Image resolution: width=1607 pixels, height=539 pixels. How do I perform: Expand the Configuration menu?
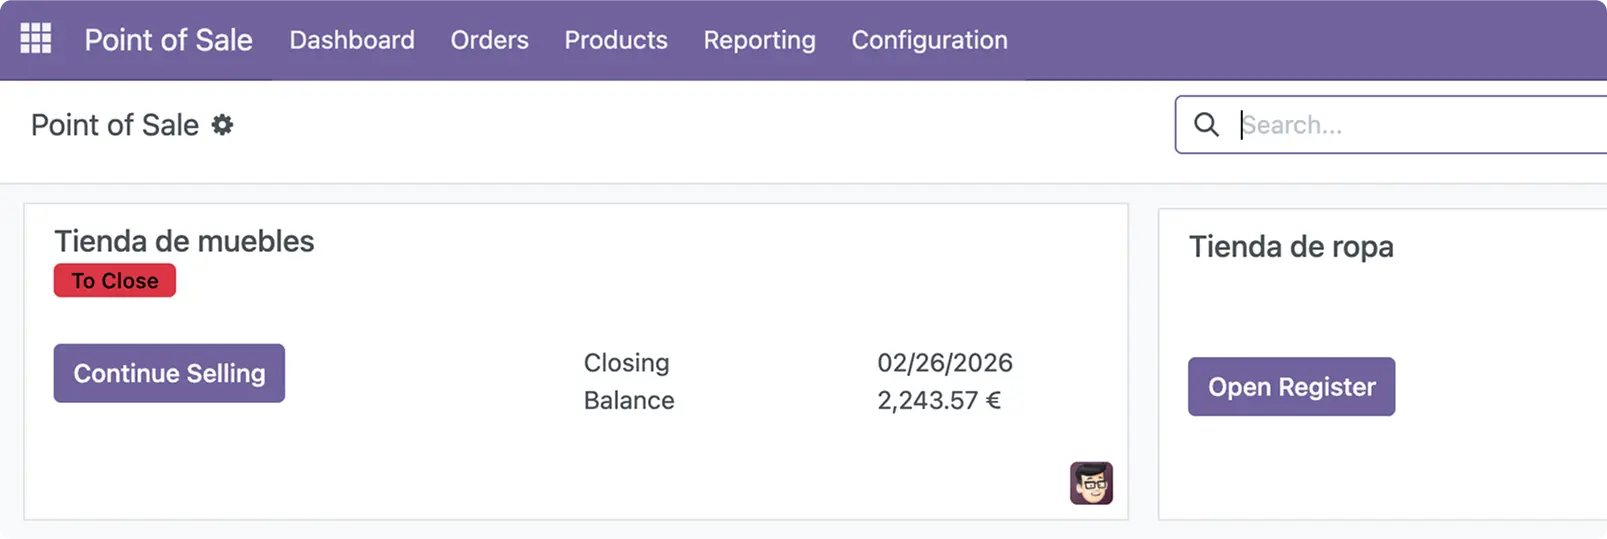pyautogui.click(x=929, y=40)
